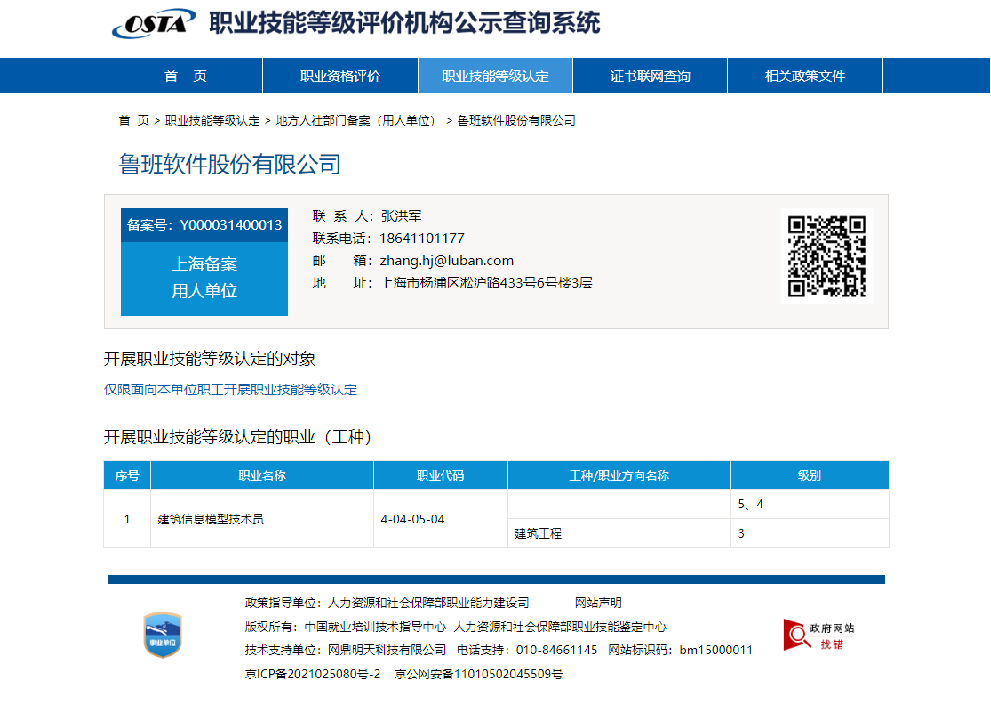Click the OSTA logo in header

[x=154, y=23]
